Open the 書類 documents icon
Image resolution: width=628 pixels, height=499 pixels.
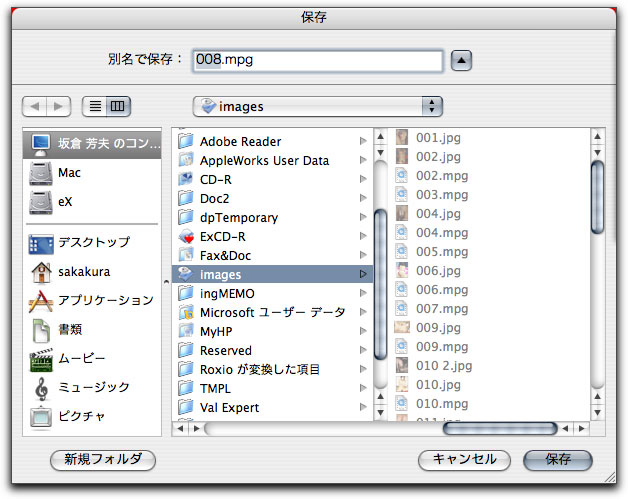(41, 330)
